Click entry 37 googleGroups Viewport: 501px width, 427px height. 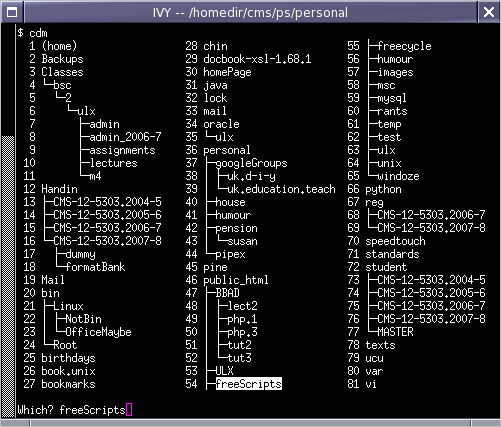click(251, 163)
